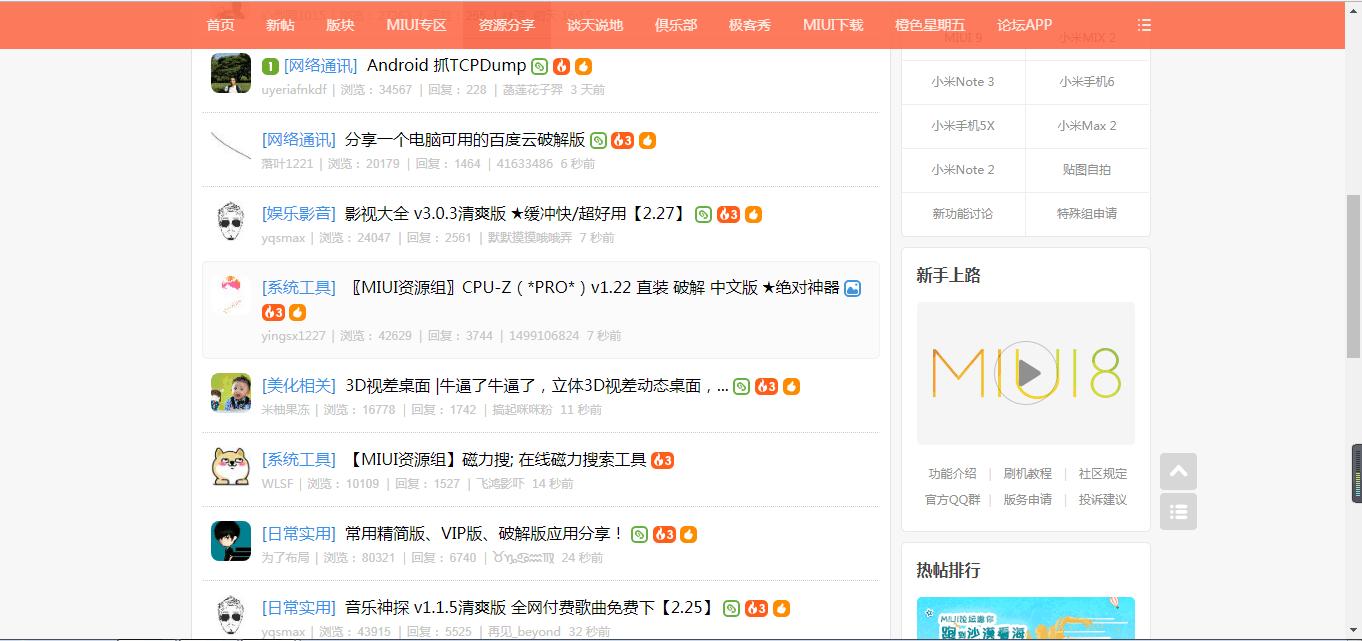This screenshot has width=1362, height=641.
Task: Switch to the MIUI下载 section
Action: (832, 24)
